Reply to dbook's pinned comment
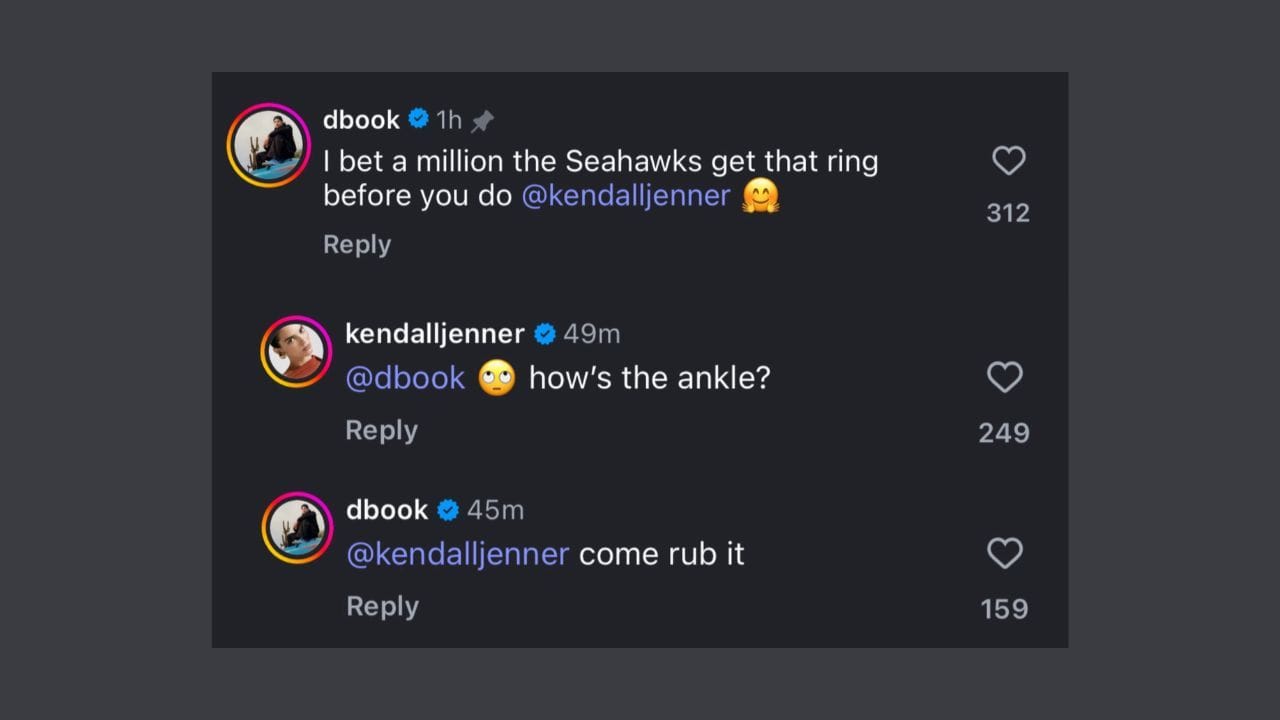1280x720 pixels. pyautogui.click(x=356, y=244)
